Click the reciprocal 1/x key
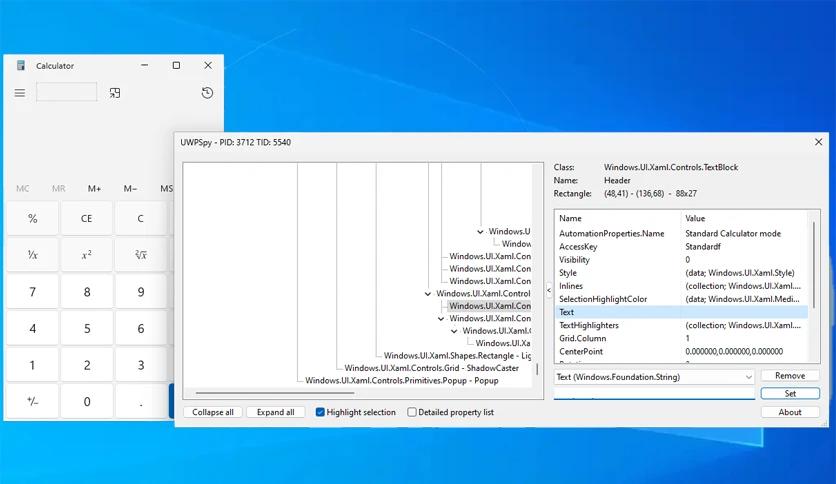Image resolution: width=836 pixels, height=484 pixels. (33, 255)
